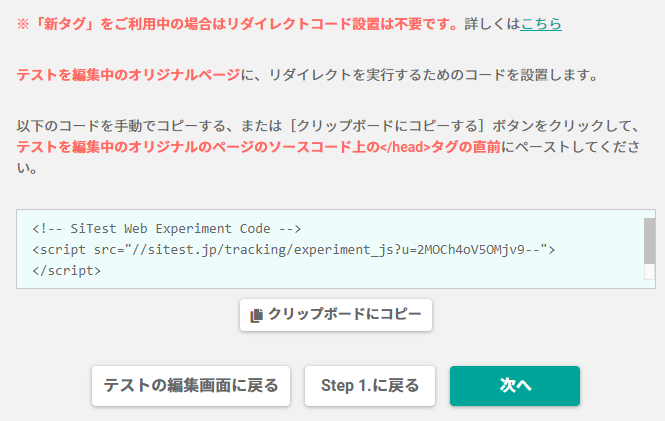Screen dimensions: 665x421
Task: Click the 詳しくは text before the link
Action: [x=492, y=24]
